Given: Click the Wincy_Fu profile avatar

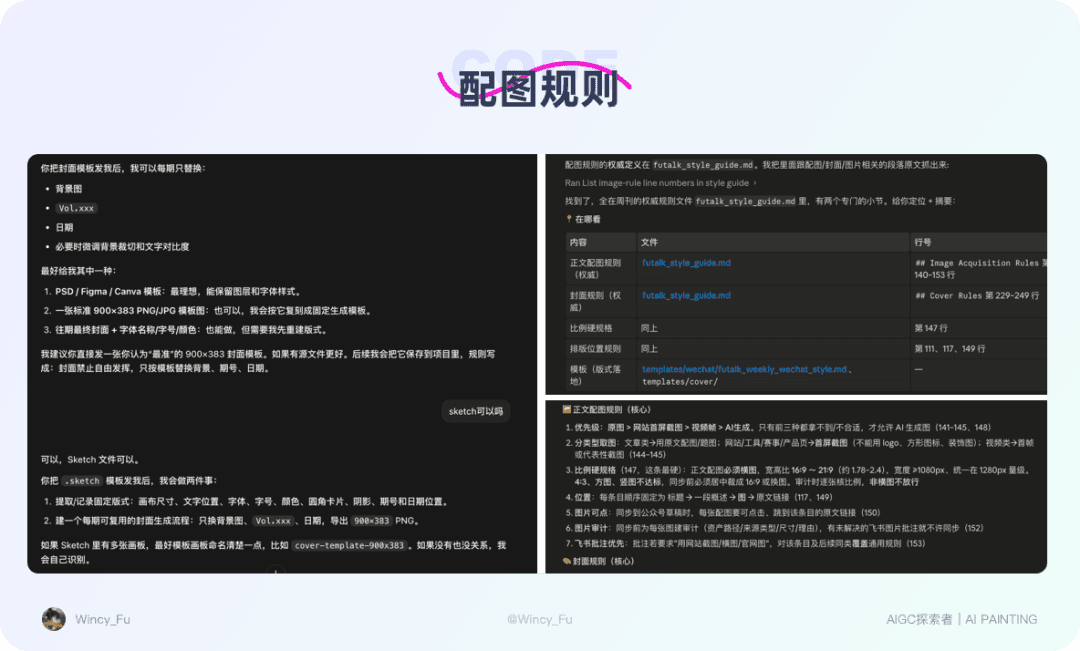Looking at the screenshot, I should click(x=54, y=619).
